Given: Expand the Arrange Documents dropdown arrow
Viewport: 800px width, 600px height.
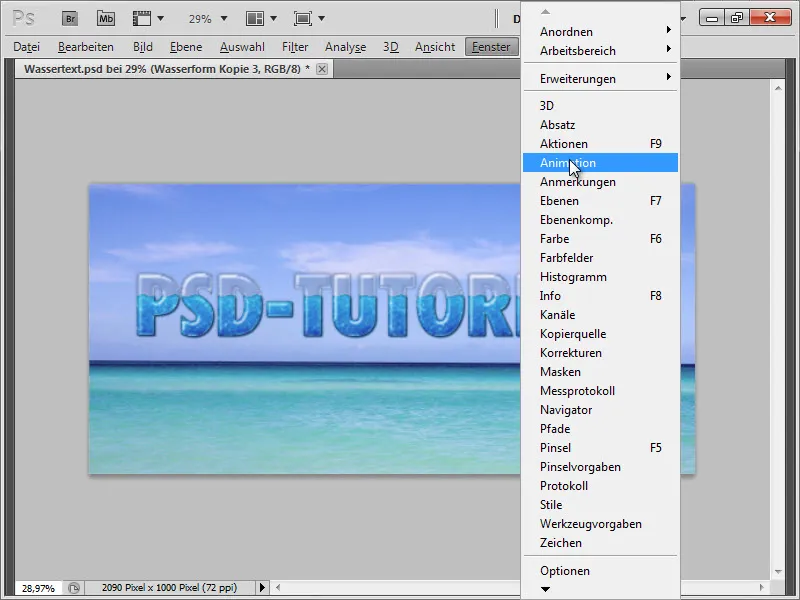Looking at the screenshot, I should click(x=273, y=19).
